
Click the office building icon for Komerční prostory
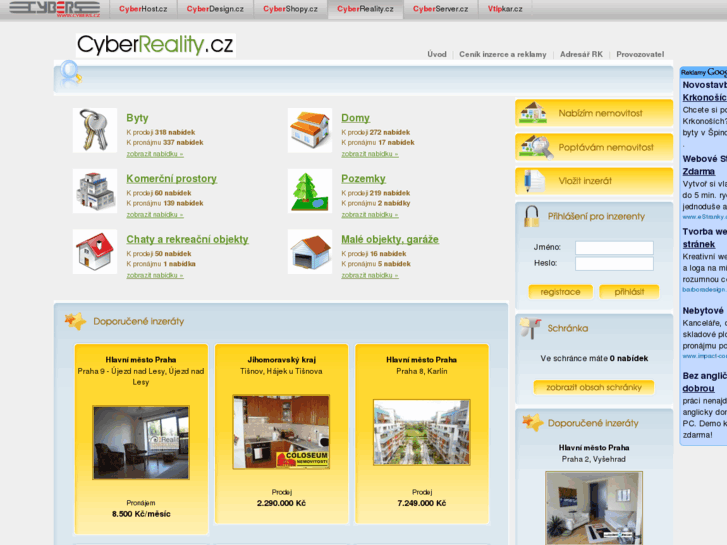pos(95,191)
